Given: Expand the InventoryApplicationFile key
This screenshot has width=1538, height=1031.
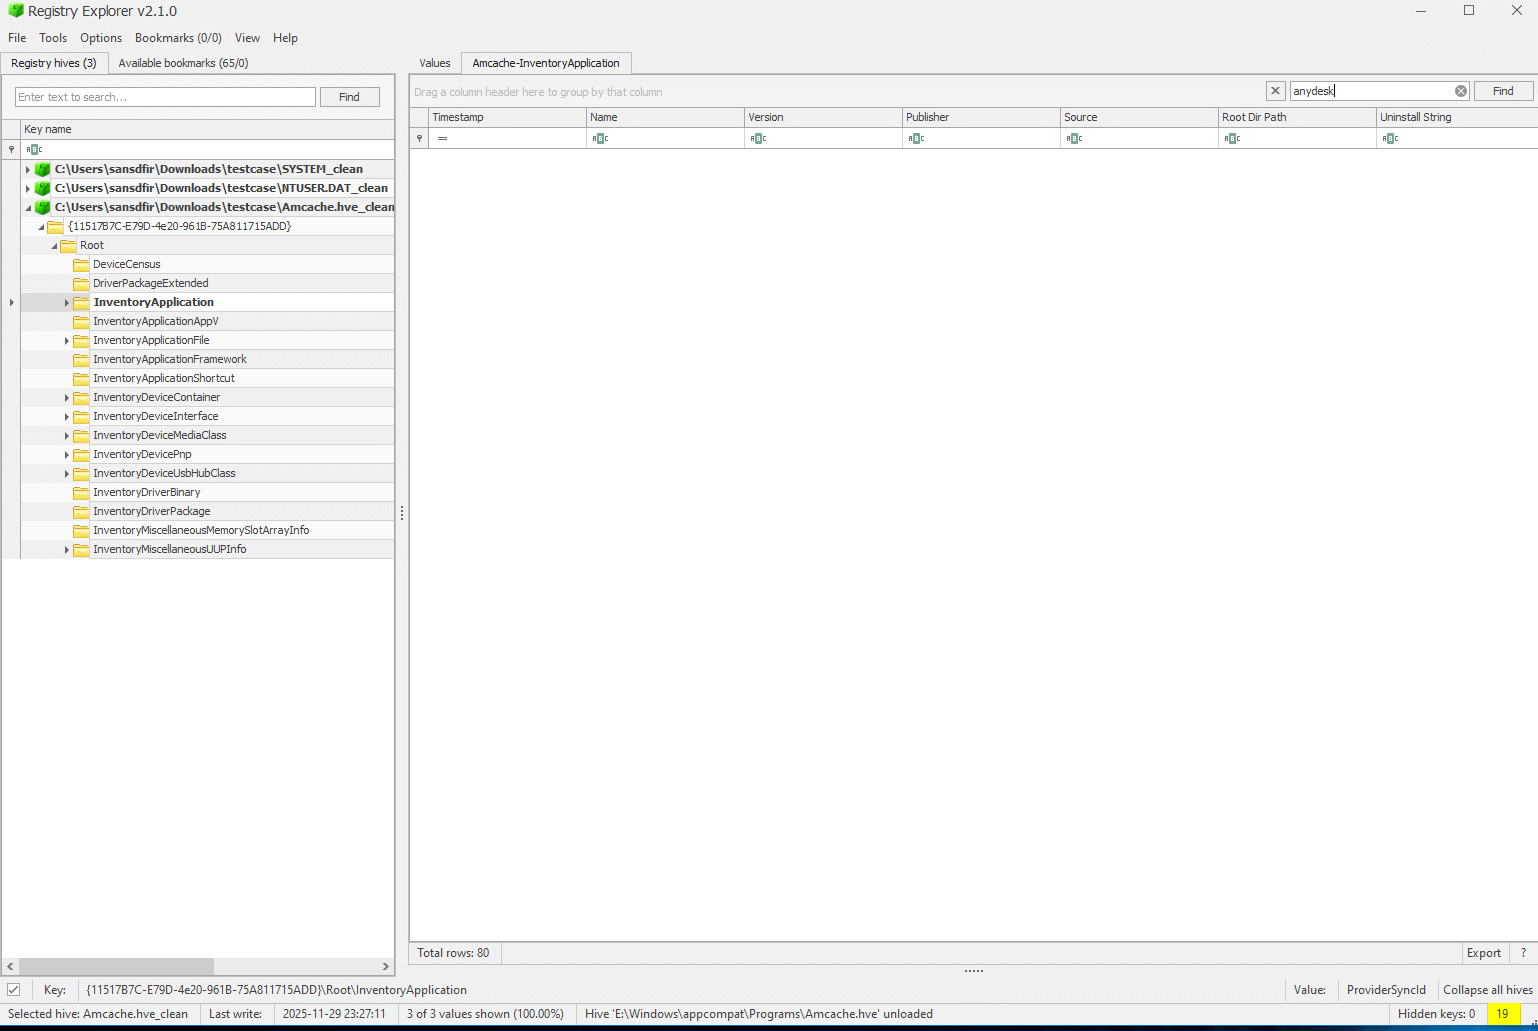Looking at the screenshot, I should (x=65, y=340).
